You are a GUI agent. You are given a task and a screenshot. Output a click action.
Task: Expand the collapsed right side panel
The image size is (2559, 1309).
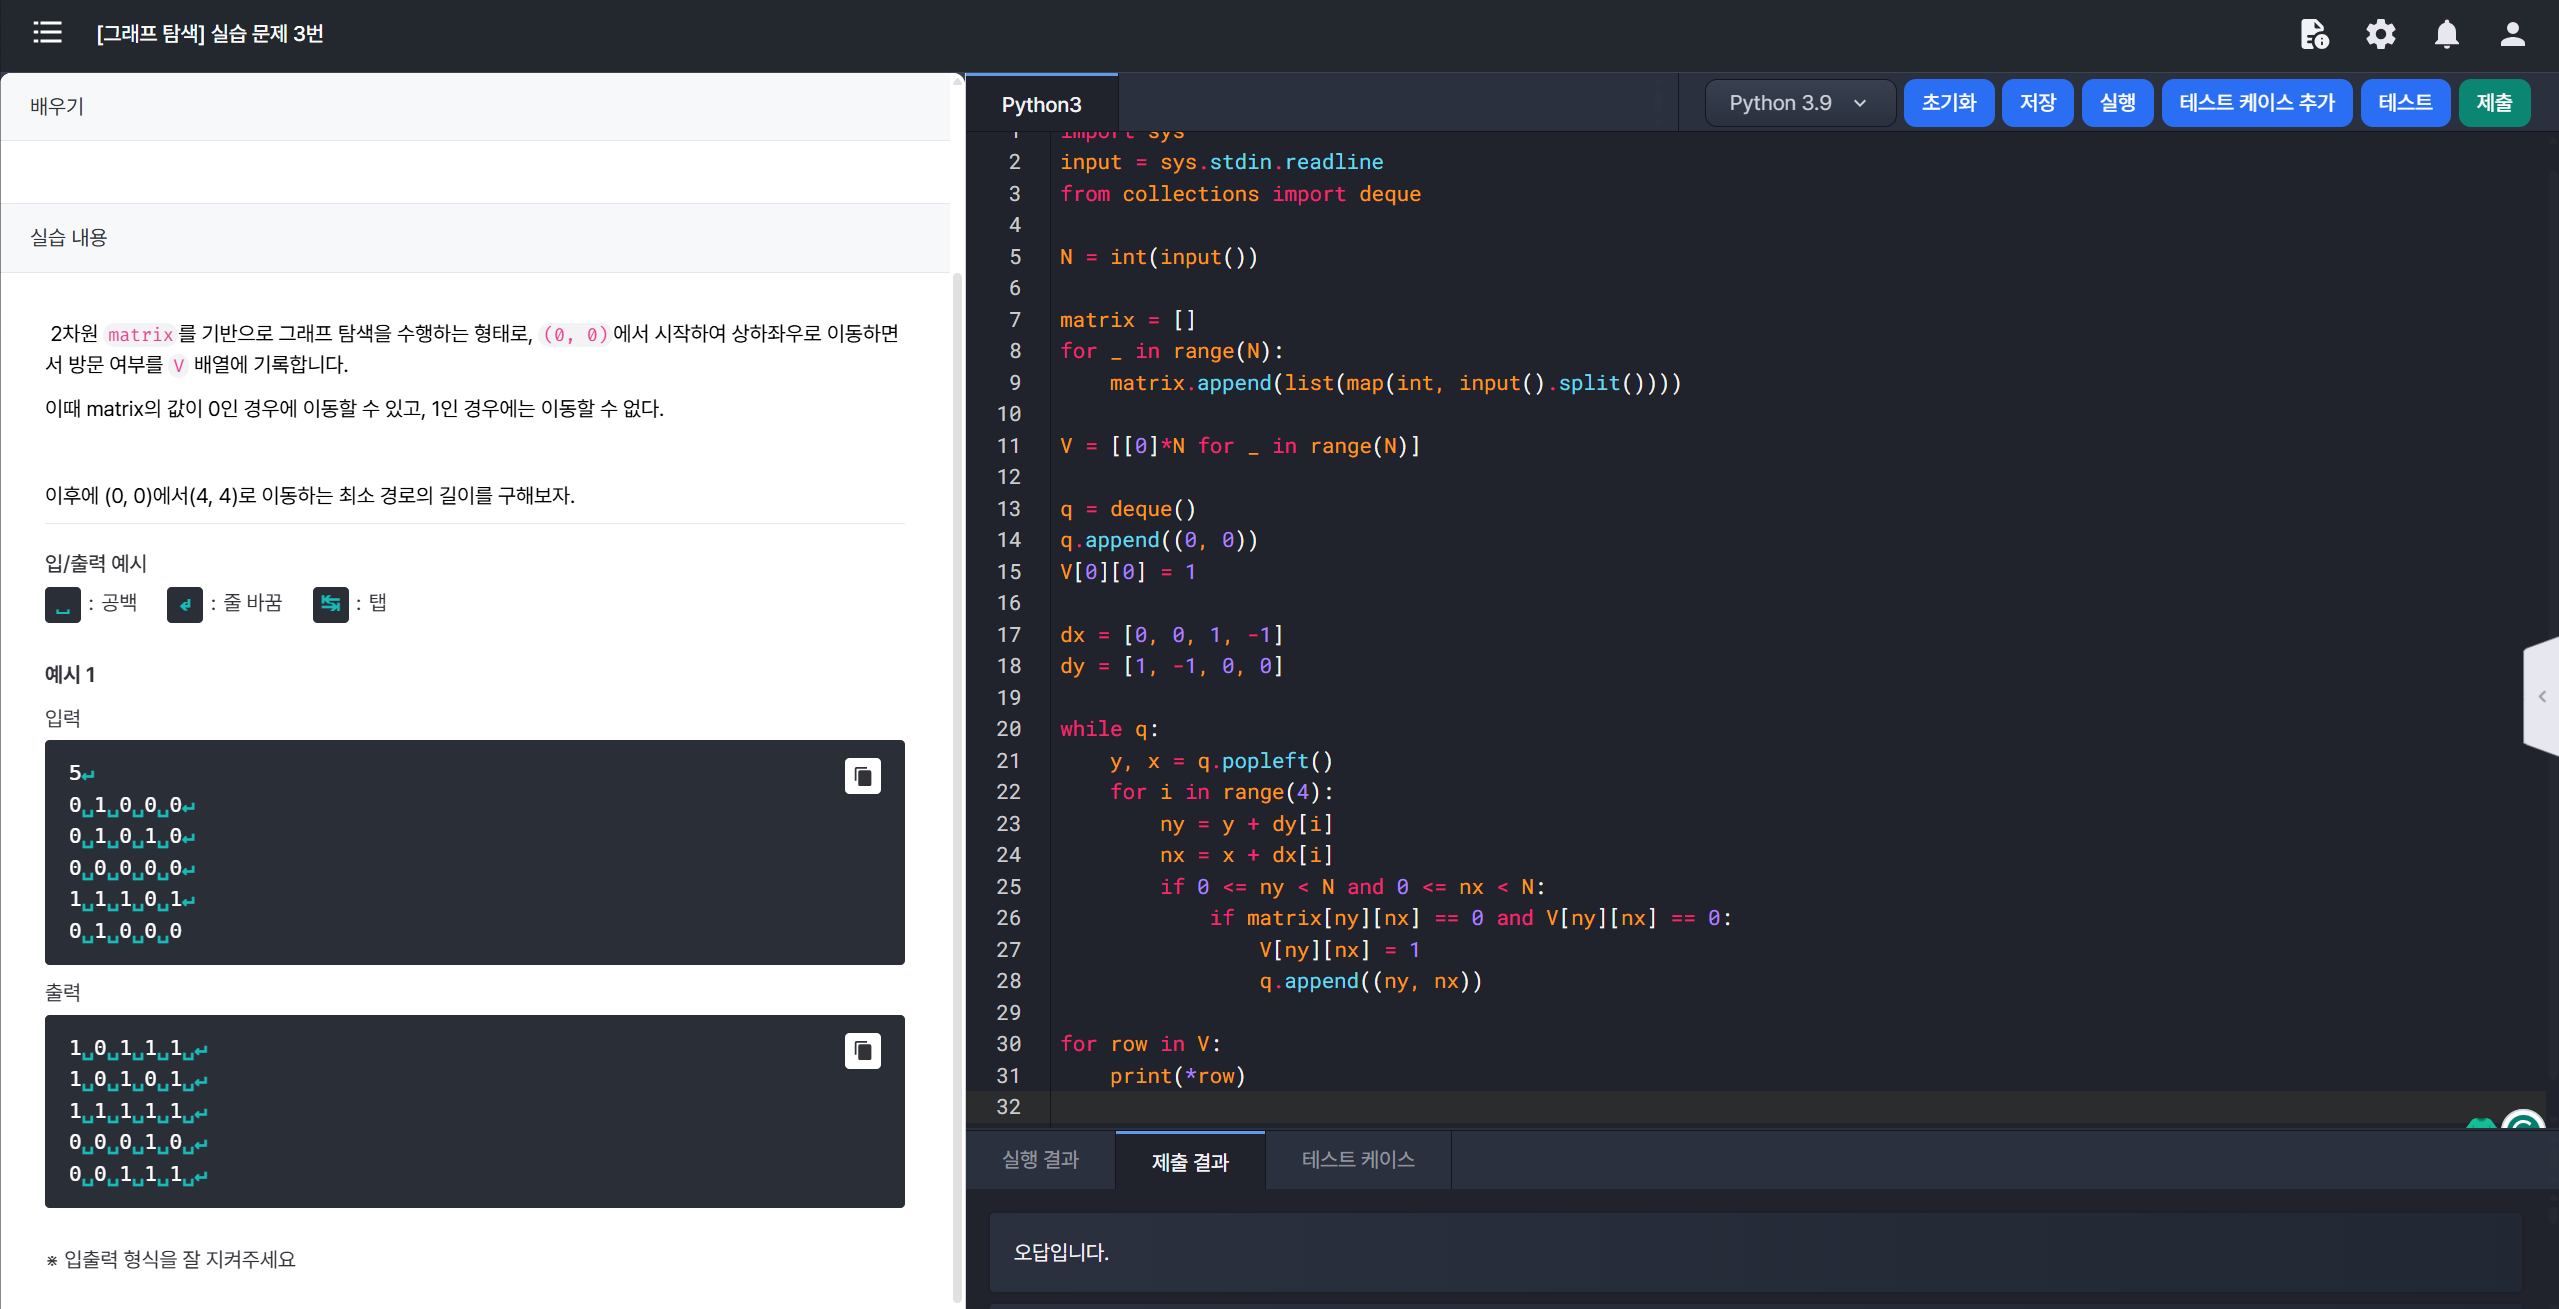(2542, 696)
